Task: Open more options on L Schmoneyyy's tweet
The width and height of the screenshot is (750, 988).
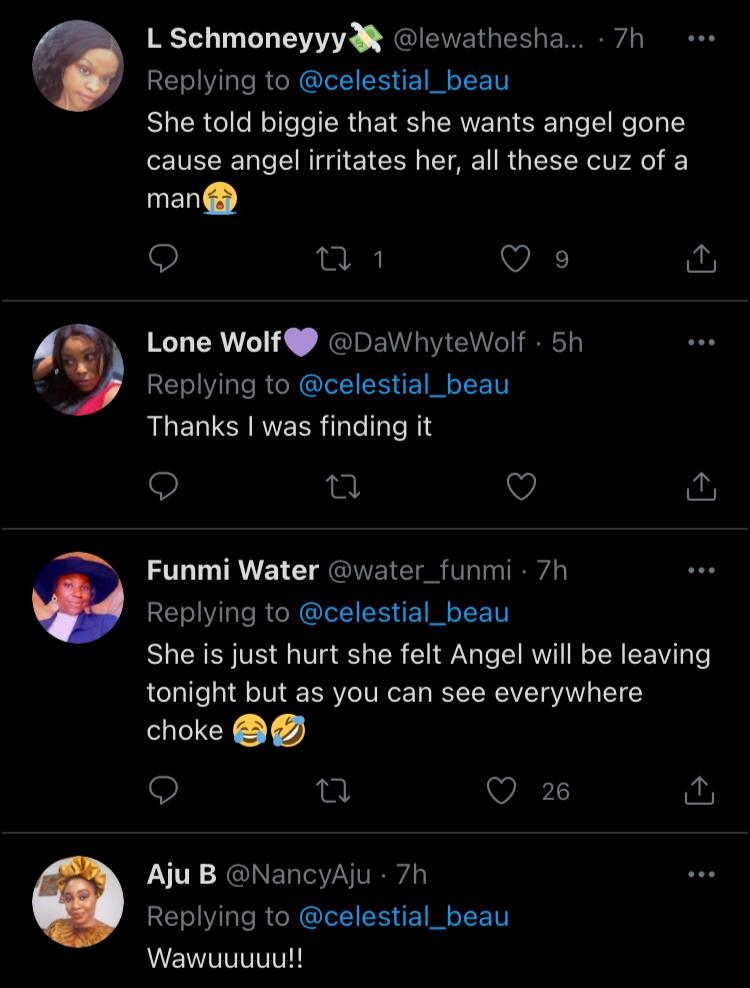Action: [702, 39]
